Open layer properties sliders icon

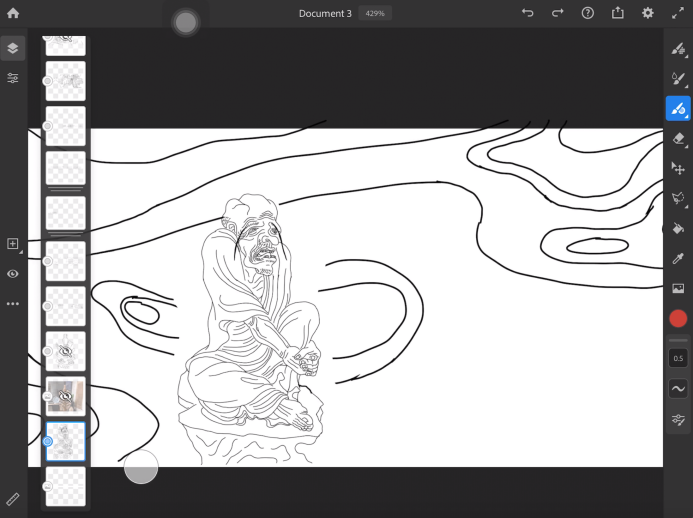pyautogui.click(x=13, y=78)
